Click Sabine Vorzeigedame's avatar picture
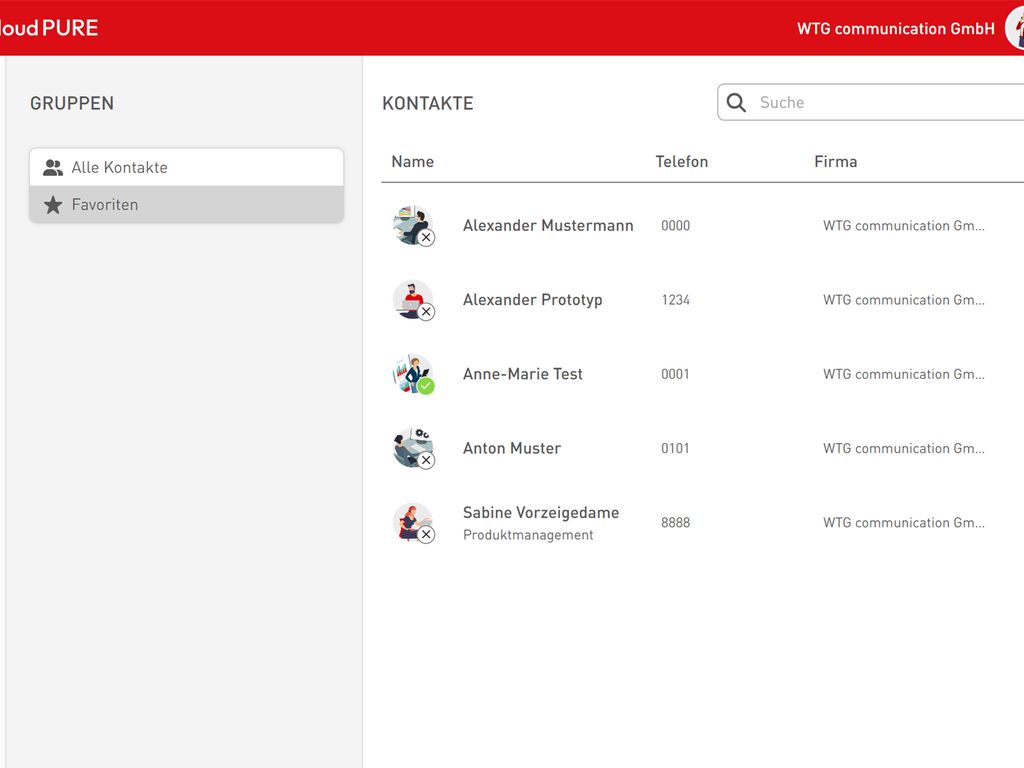The image size is (1024, 768). 412,522
